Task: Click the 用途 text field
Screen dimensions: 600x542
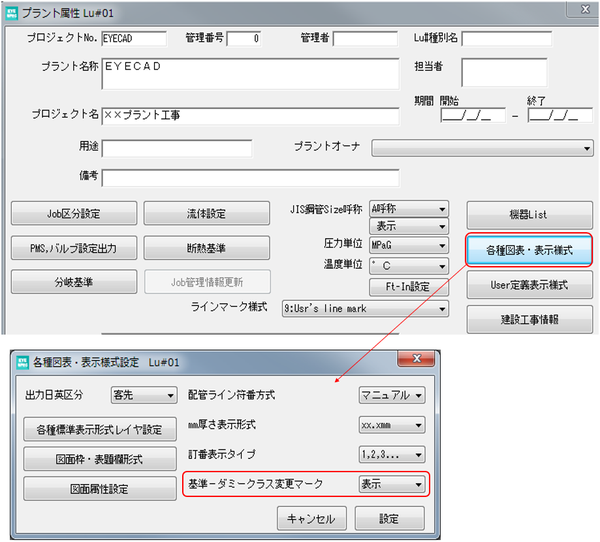Action: (176, 148)
